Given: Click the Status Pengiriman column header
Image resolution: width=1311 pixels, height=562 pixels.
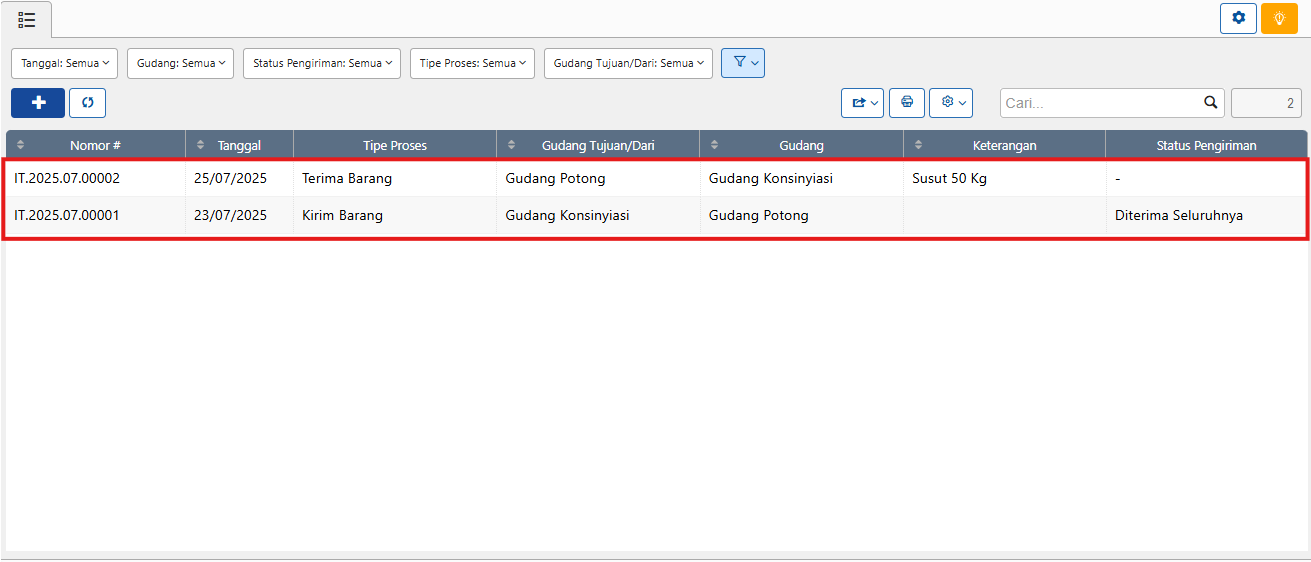Looking at the screenshot, I should pyautogui.click(x=1206, y=145).
